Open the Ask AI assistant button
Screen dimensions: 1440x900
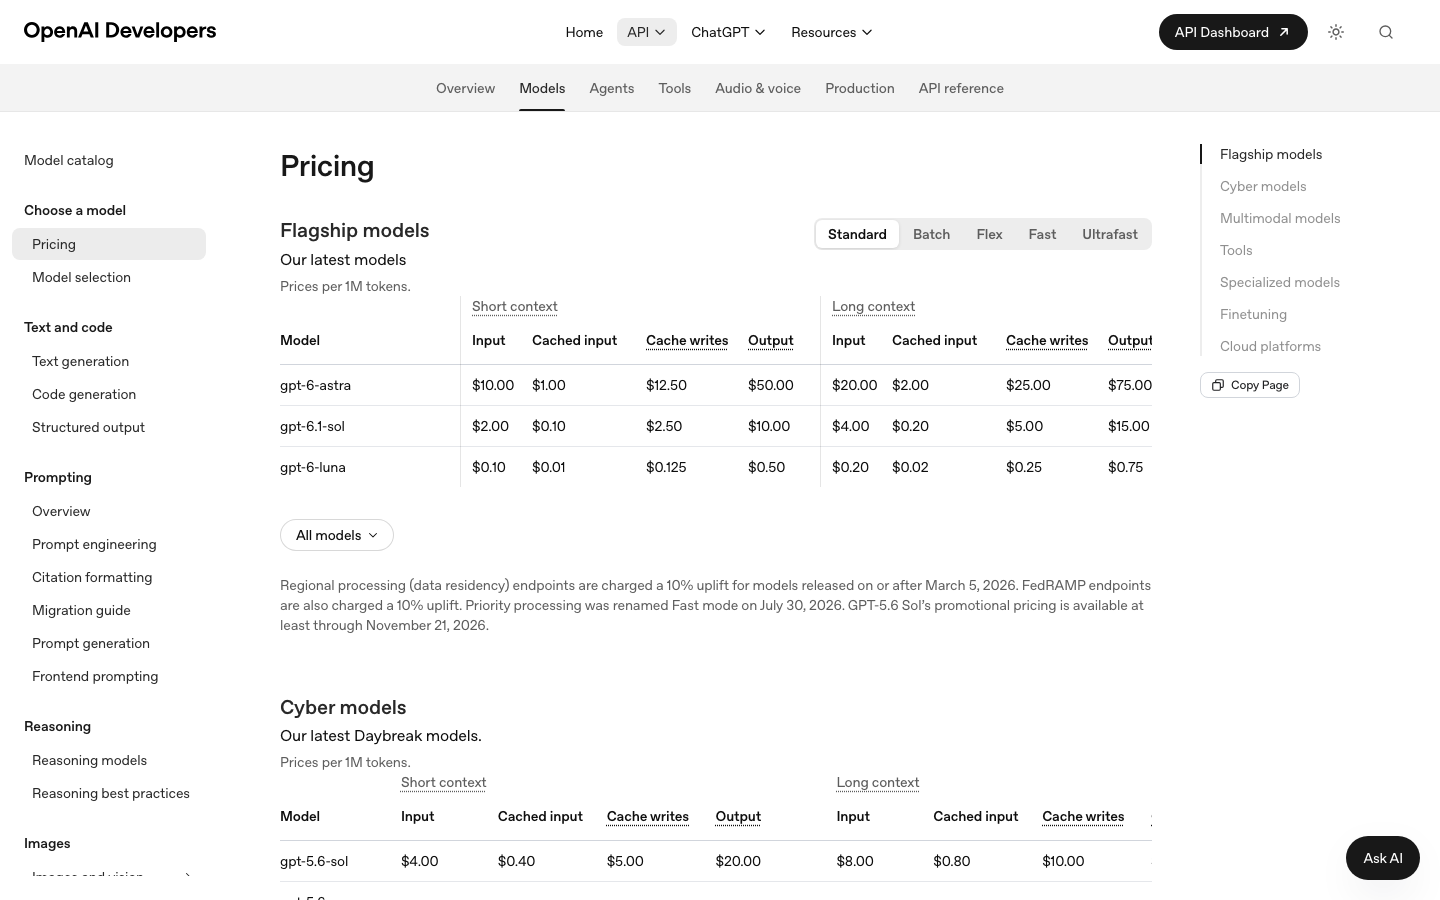point(1383,858)
